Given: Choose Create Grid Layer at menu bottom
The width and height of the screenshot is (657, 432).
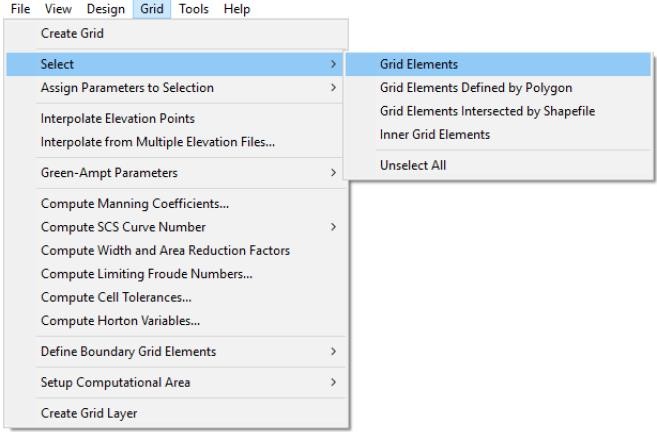Looking at the screenshot, I should (89, 413).
